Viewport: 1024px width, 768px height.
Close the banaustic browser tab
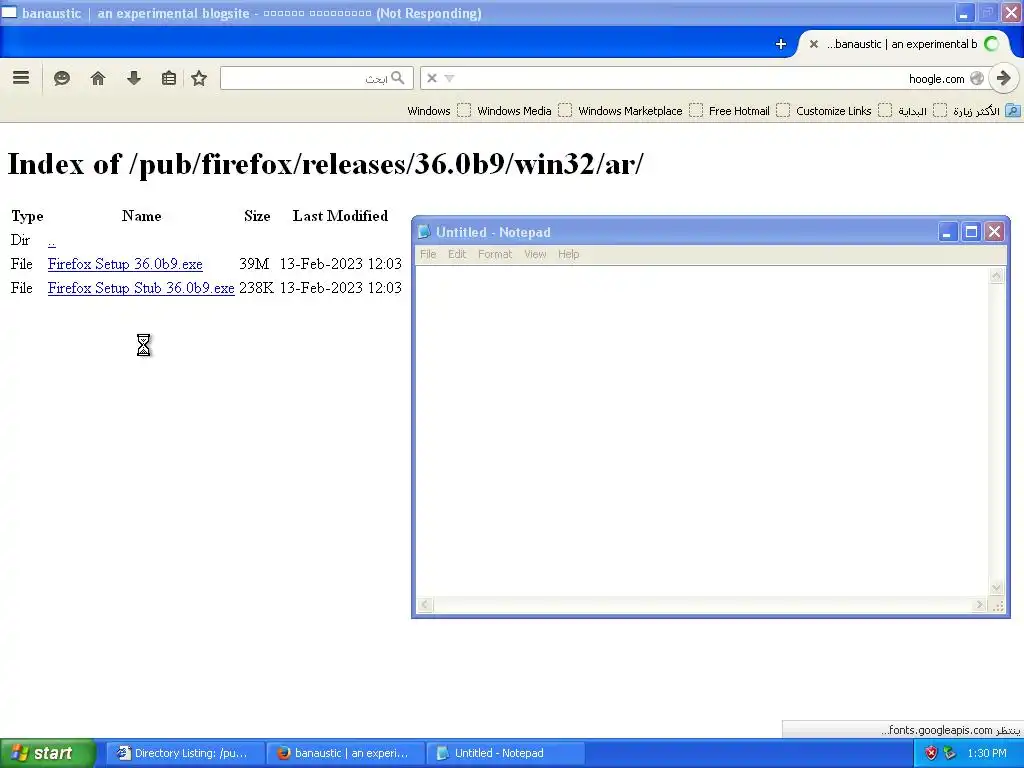814,44
